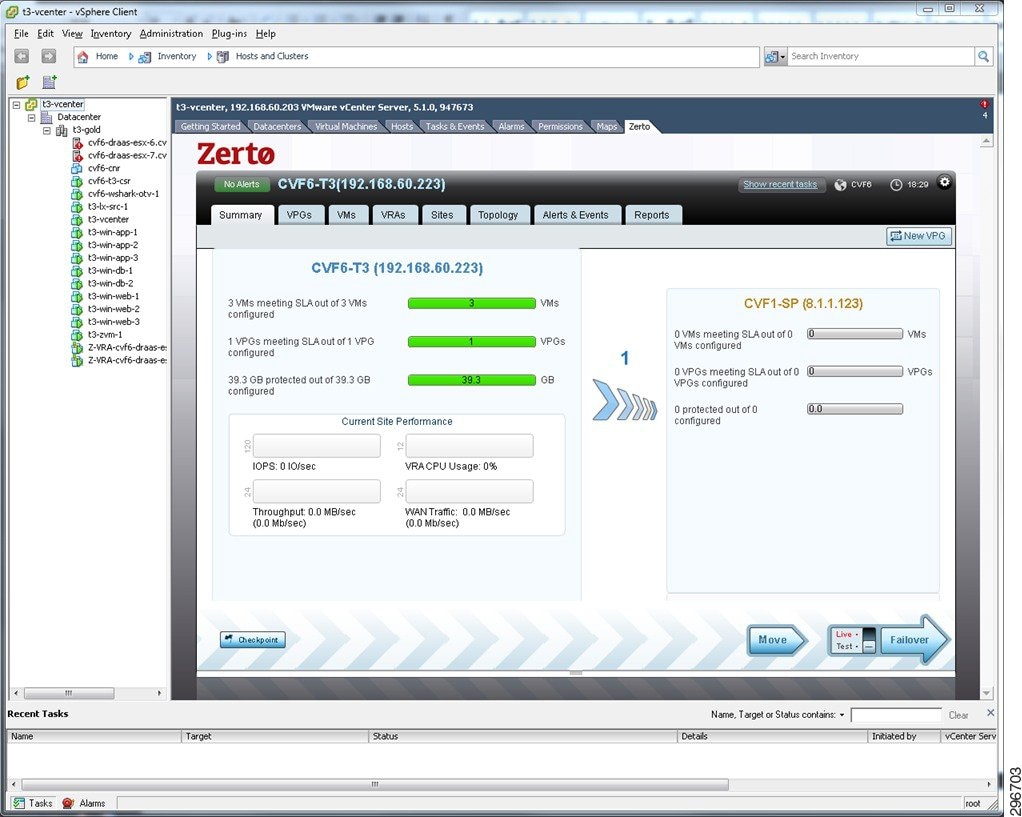Screen dimensions: 1022x817
Task: Click the new folder toolbar icon
Action: click(23, 82)
